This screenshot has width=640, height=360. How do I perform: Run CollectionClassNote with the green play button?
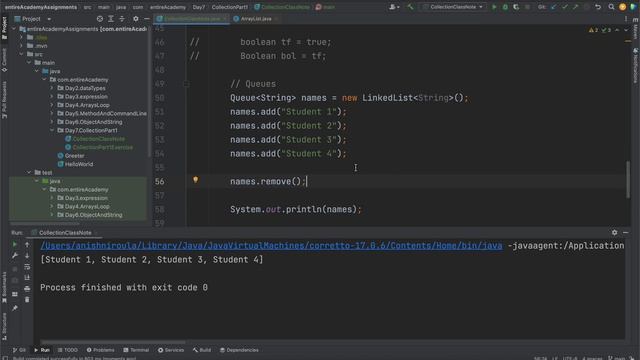[x=494, y=7]
